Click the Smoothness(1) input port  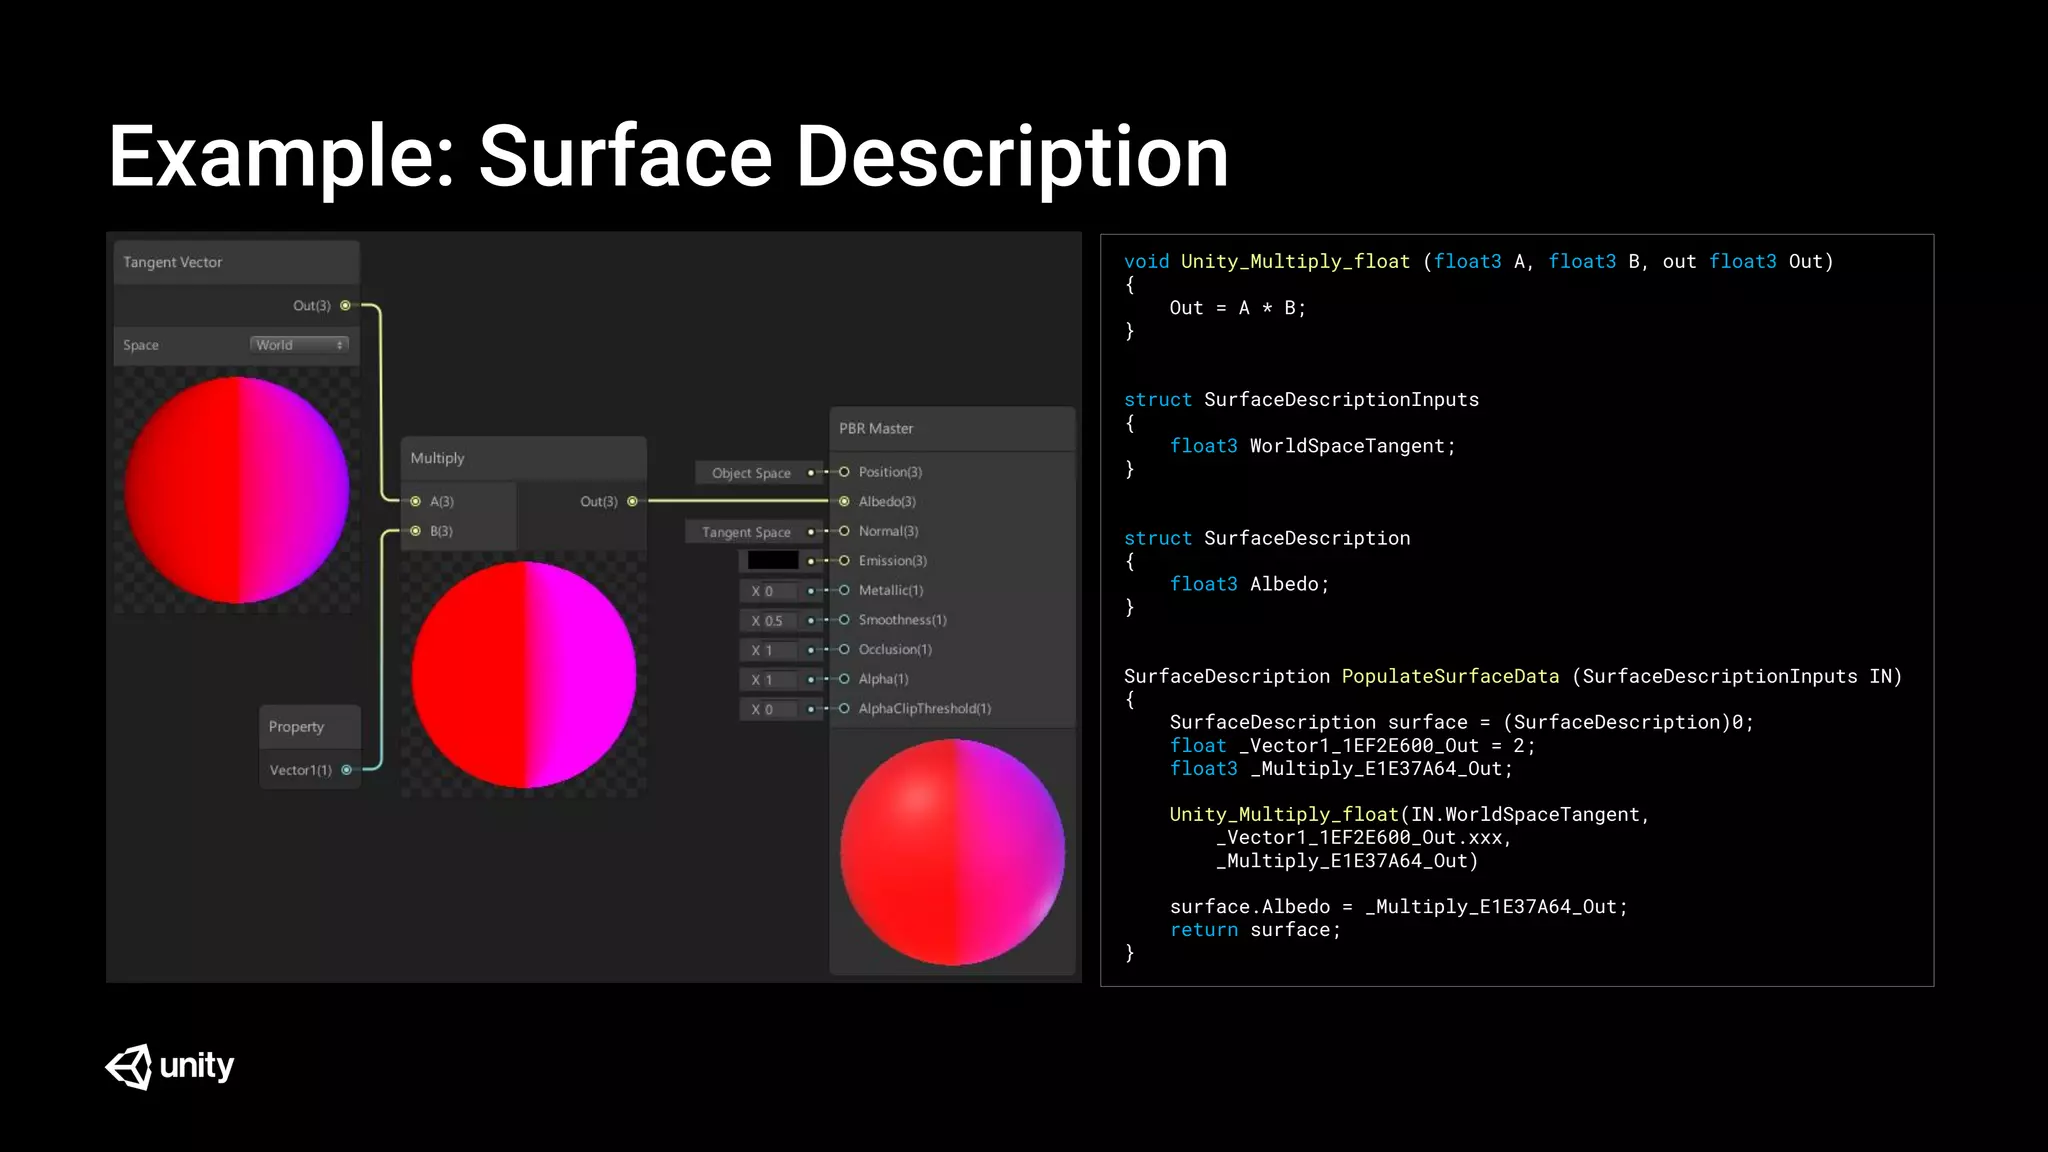[x=844, y=620]
